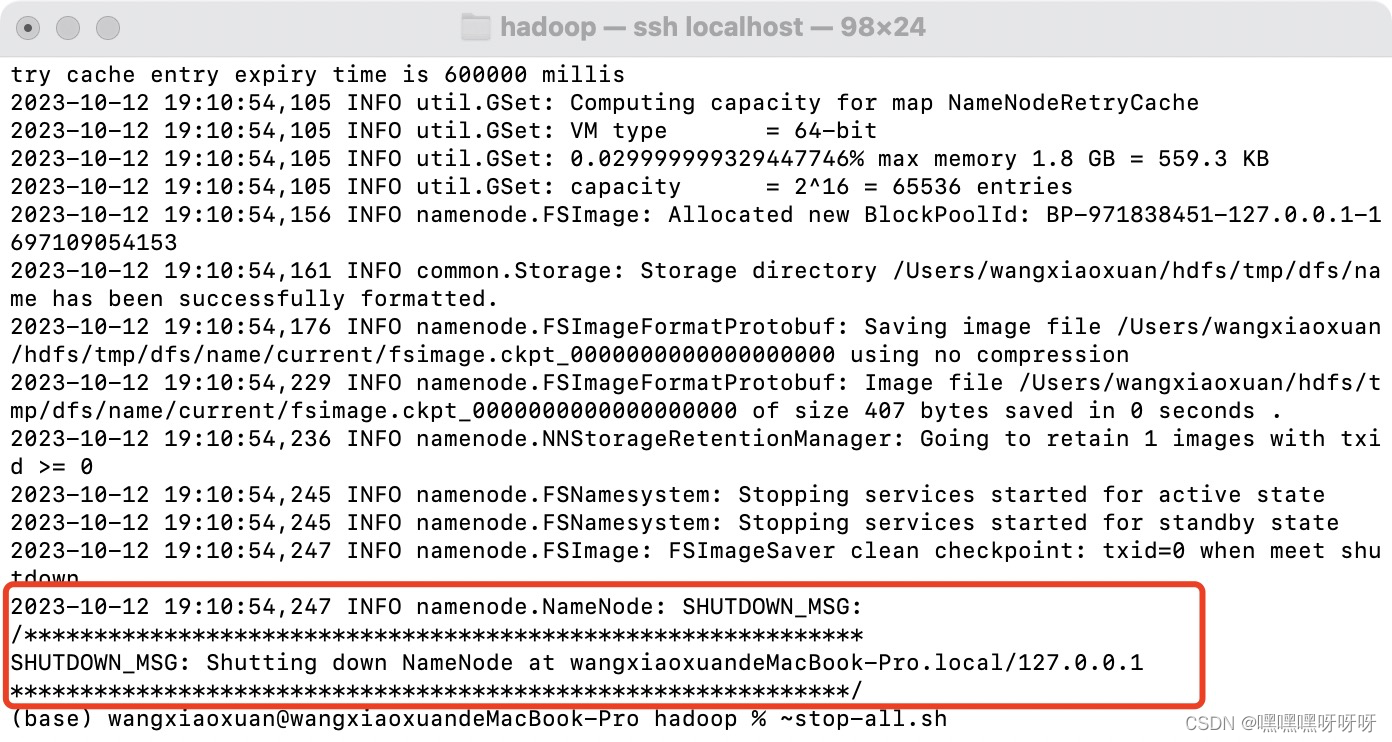Close the ssh localhost terminal window
This screenshot has width=1392, height=742.
(29, 28)
